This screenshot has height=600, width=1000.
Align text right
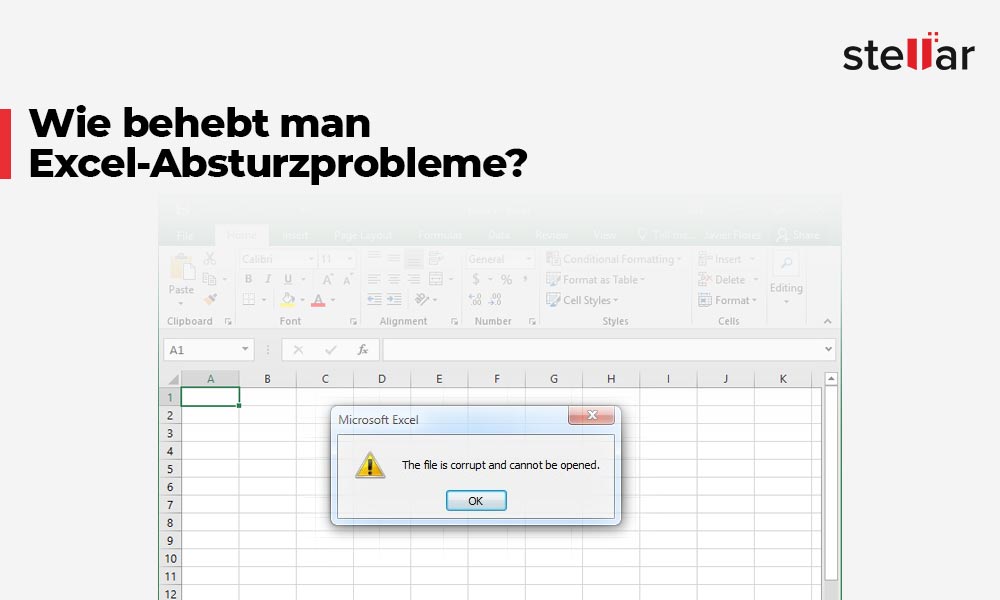tap(414, 279)
